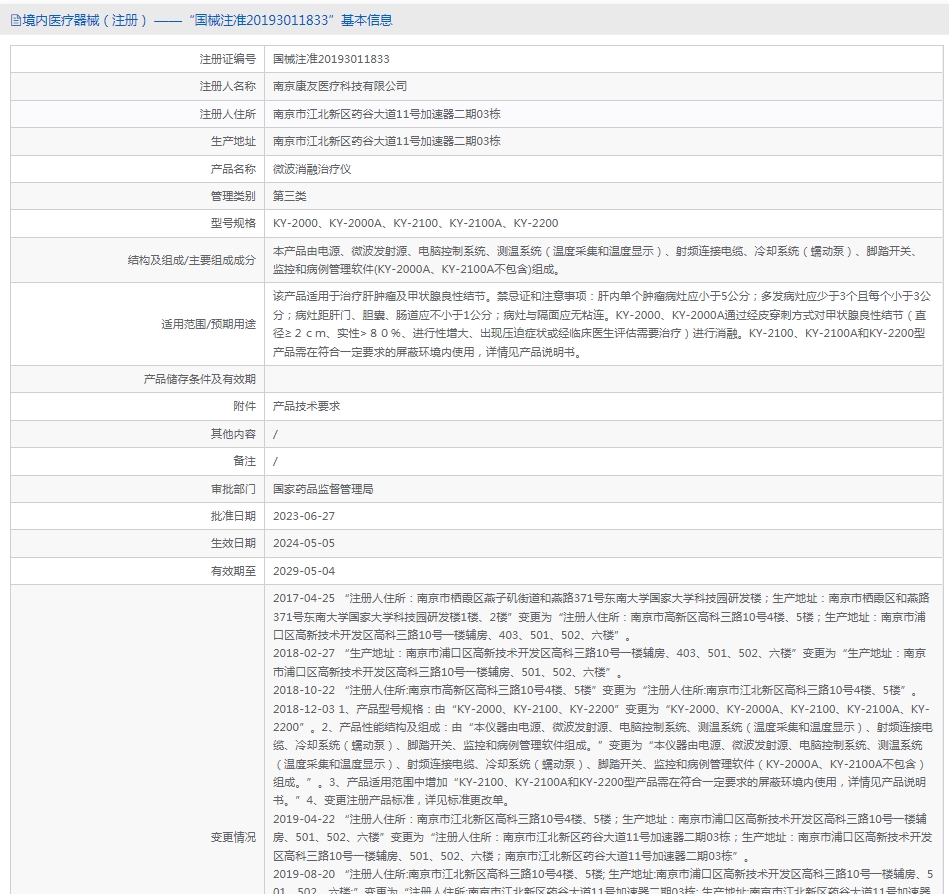Click the 审批部门 label
This screenshot has height=894, width=949.
tap(233, 489)
